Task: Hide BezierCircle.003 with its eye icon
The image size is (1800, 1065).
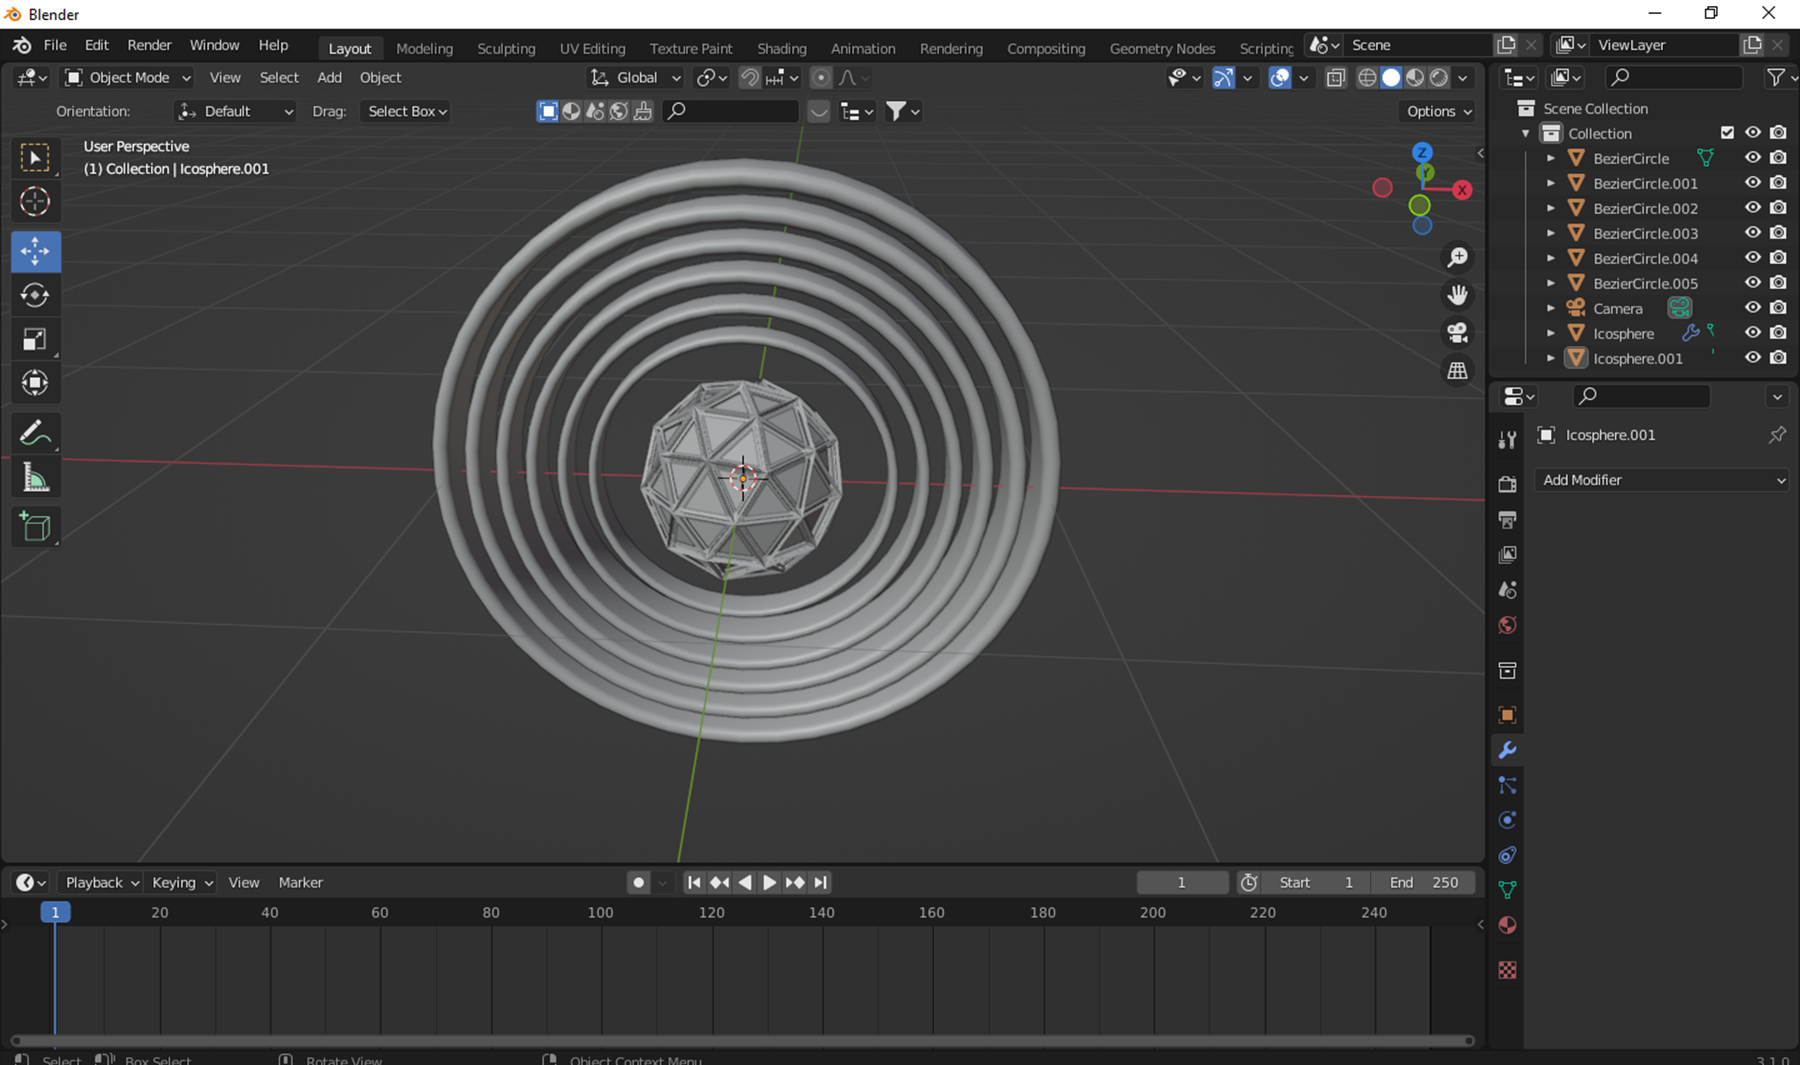Action: tap(1753, 233)
